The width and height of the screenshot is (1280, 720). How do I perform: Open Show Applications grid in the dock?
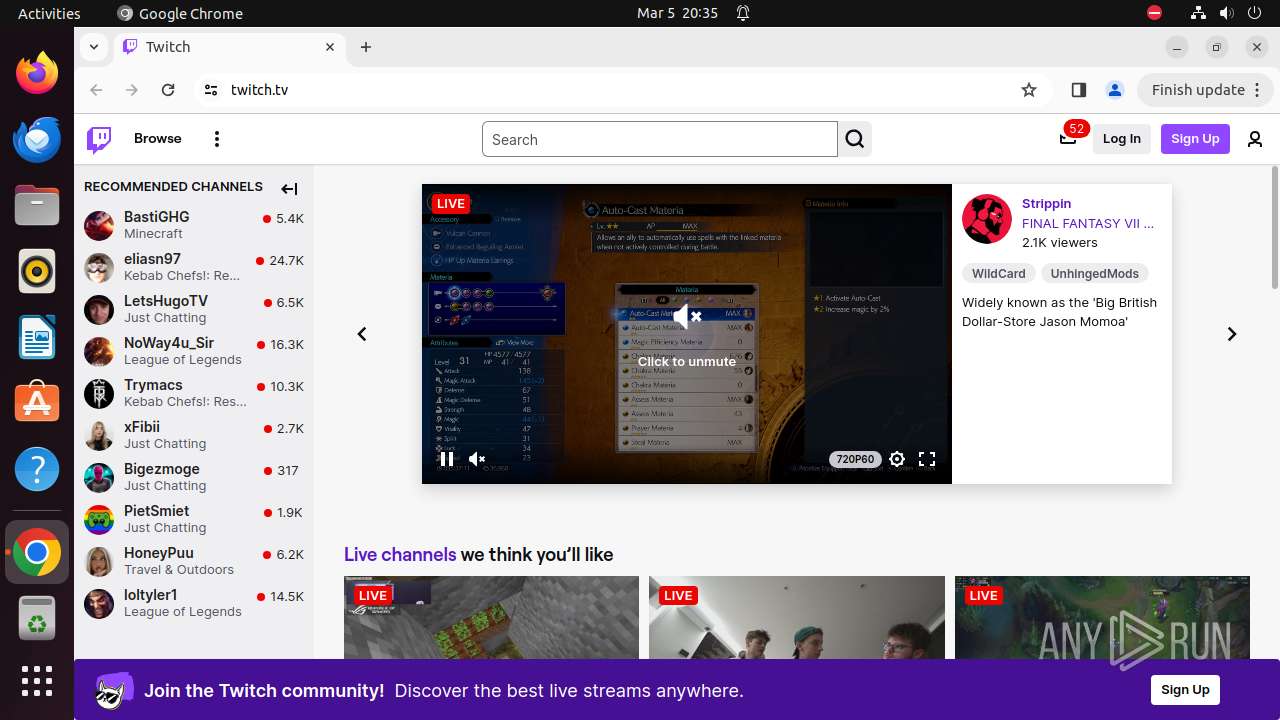tap(37, 681)
